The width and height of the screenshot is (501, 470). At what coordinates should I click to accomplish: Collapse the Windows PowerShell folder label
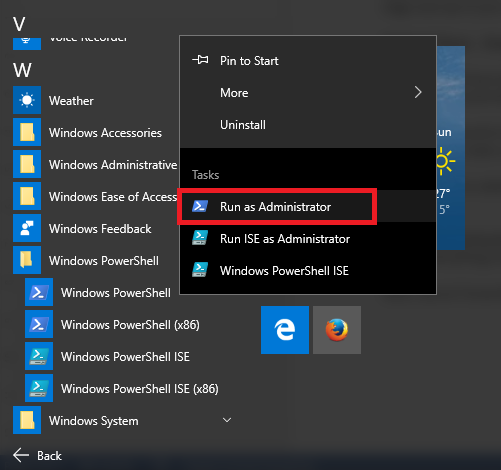[104, 261]
